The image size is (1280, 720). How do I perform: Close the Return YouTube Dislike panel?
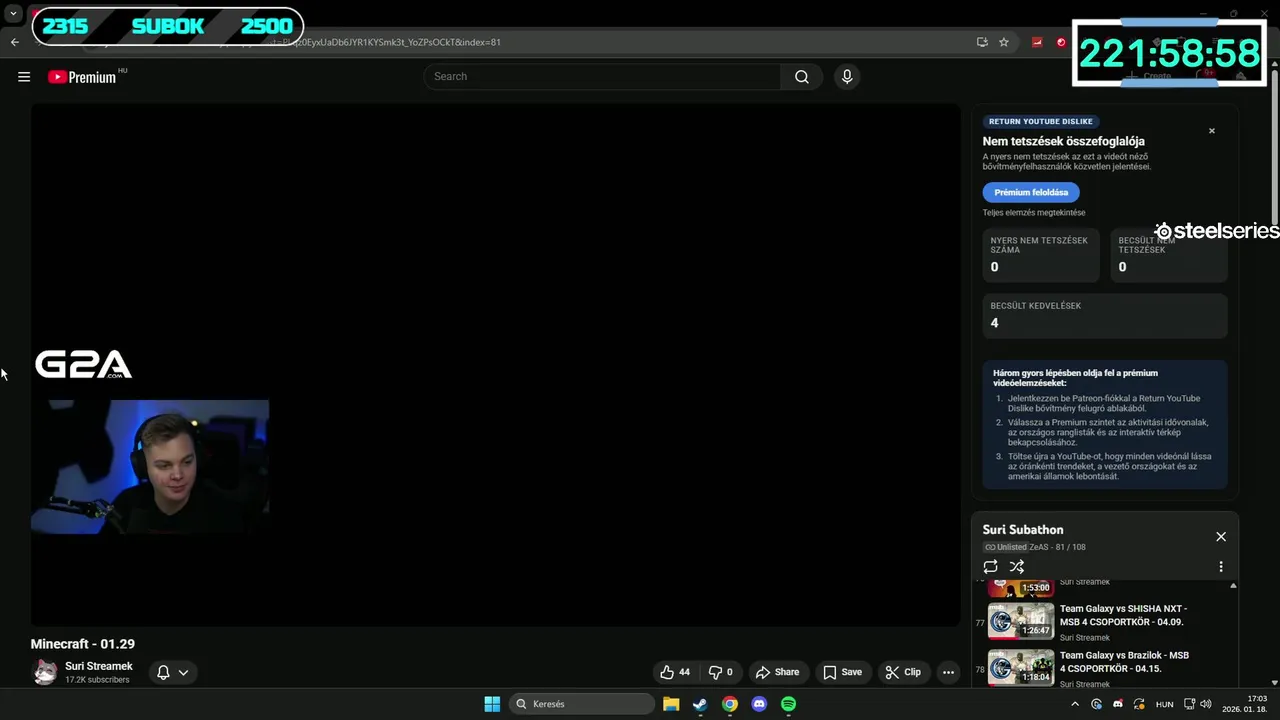tap(1211, 131)
